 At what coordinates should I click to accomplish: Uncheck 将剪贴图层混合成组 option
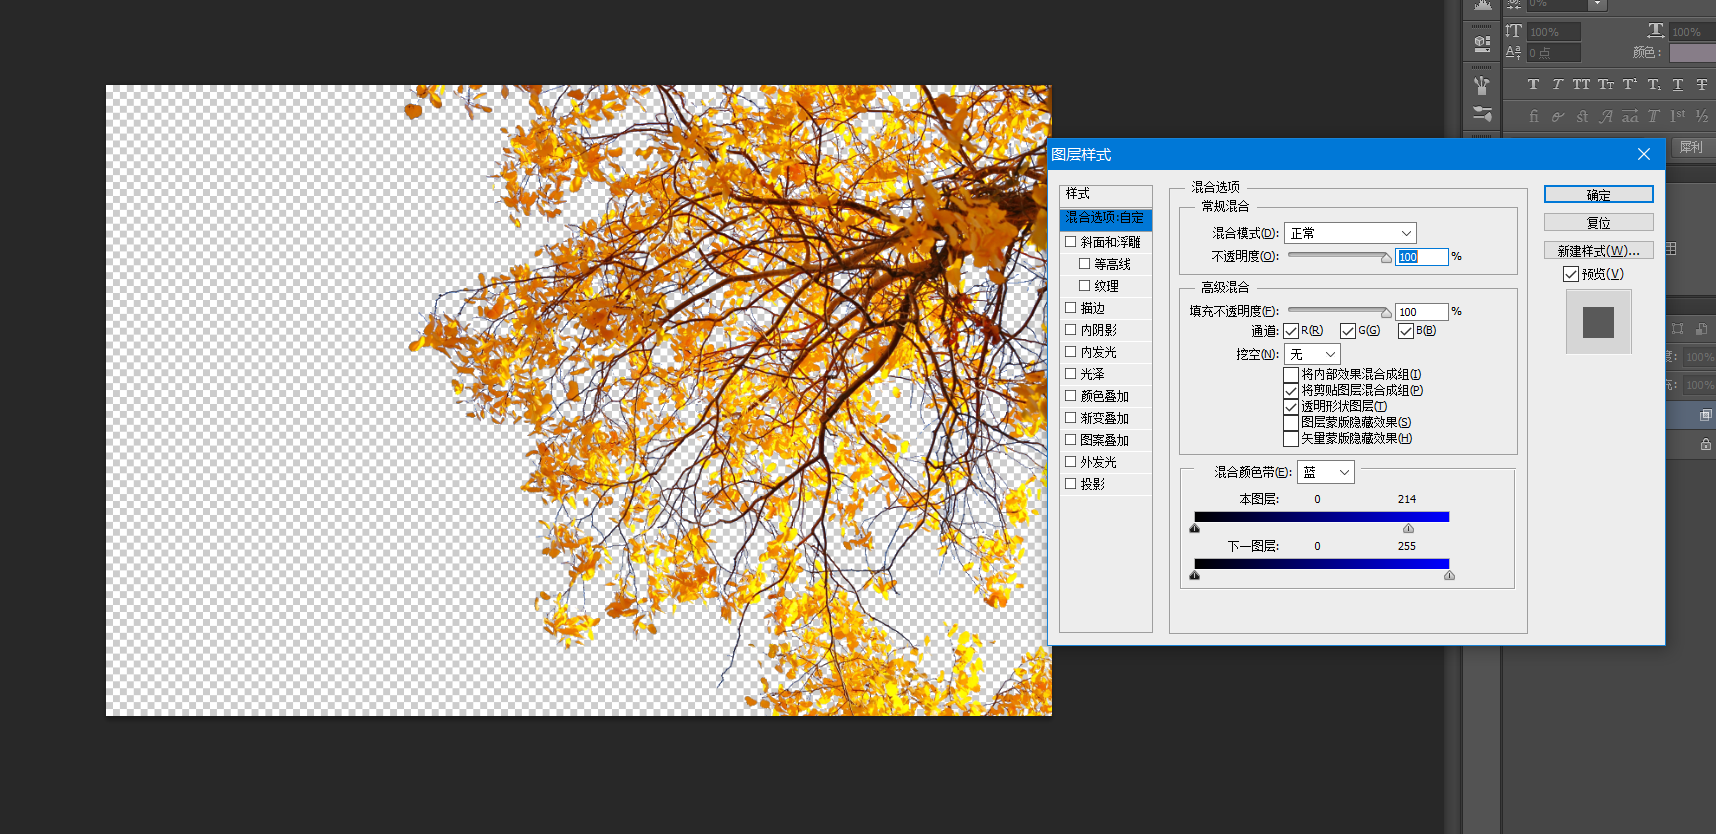[1291, 391]
